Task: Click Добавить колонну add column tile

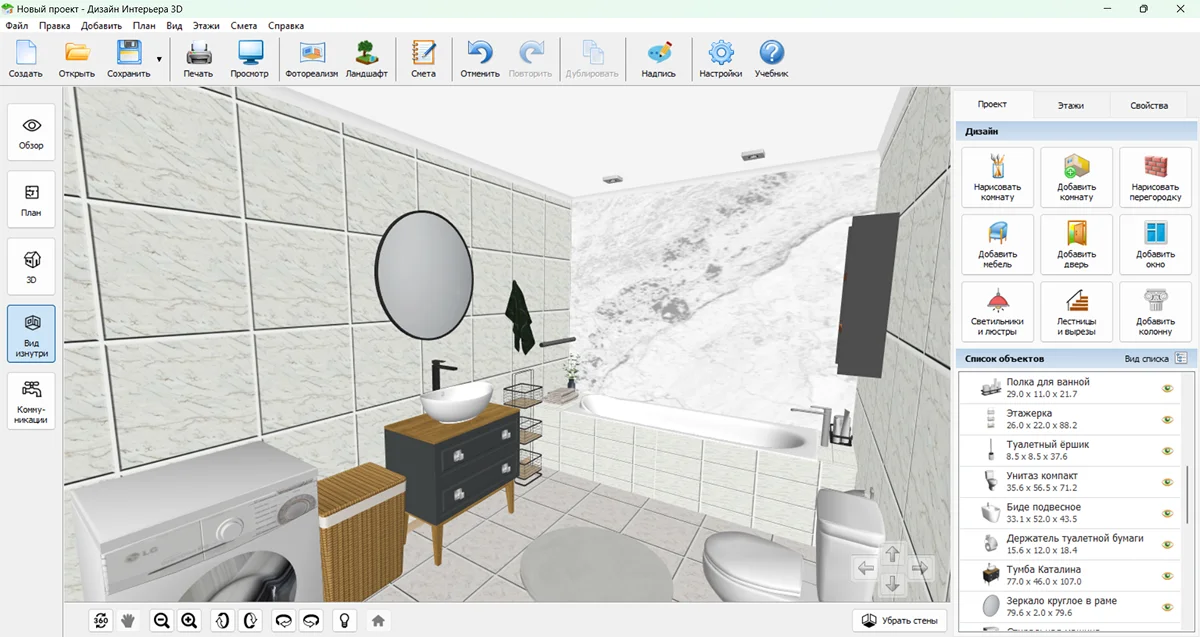Action: 1156,311
